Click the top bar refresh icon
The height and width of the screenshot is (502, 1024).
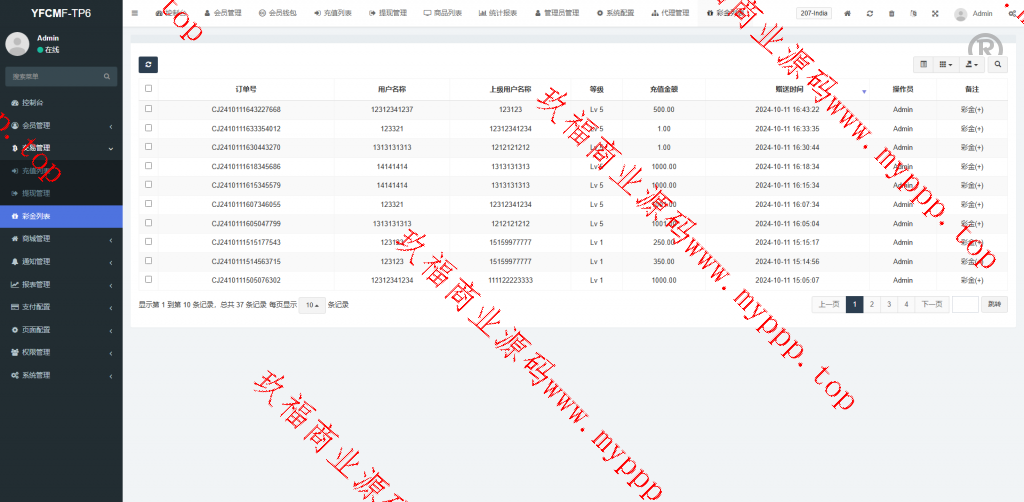pos(870,13)
